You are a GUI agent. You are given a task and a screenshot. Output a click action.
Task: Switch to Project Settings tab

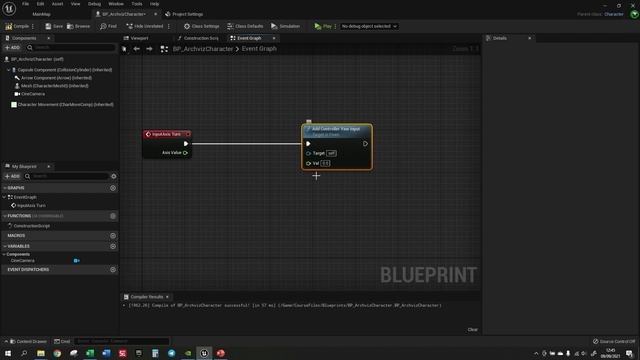184,14
